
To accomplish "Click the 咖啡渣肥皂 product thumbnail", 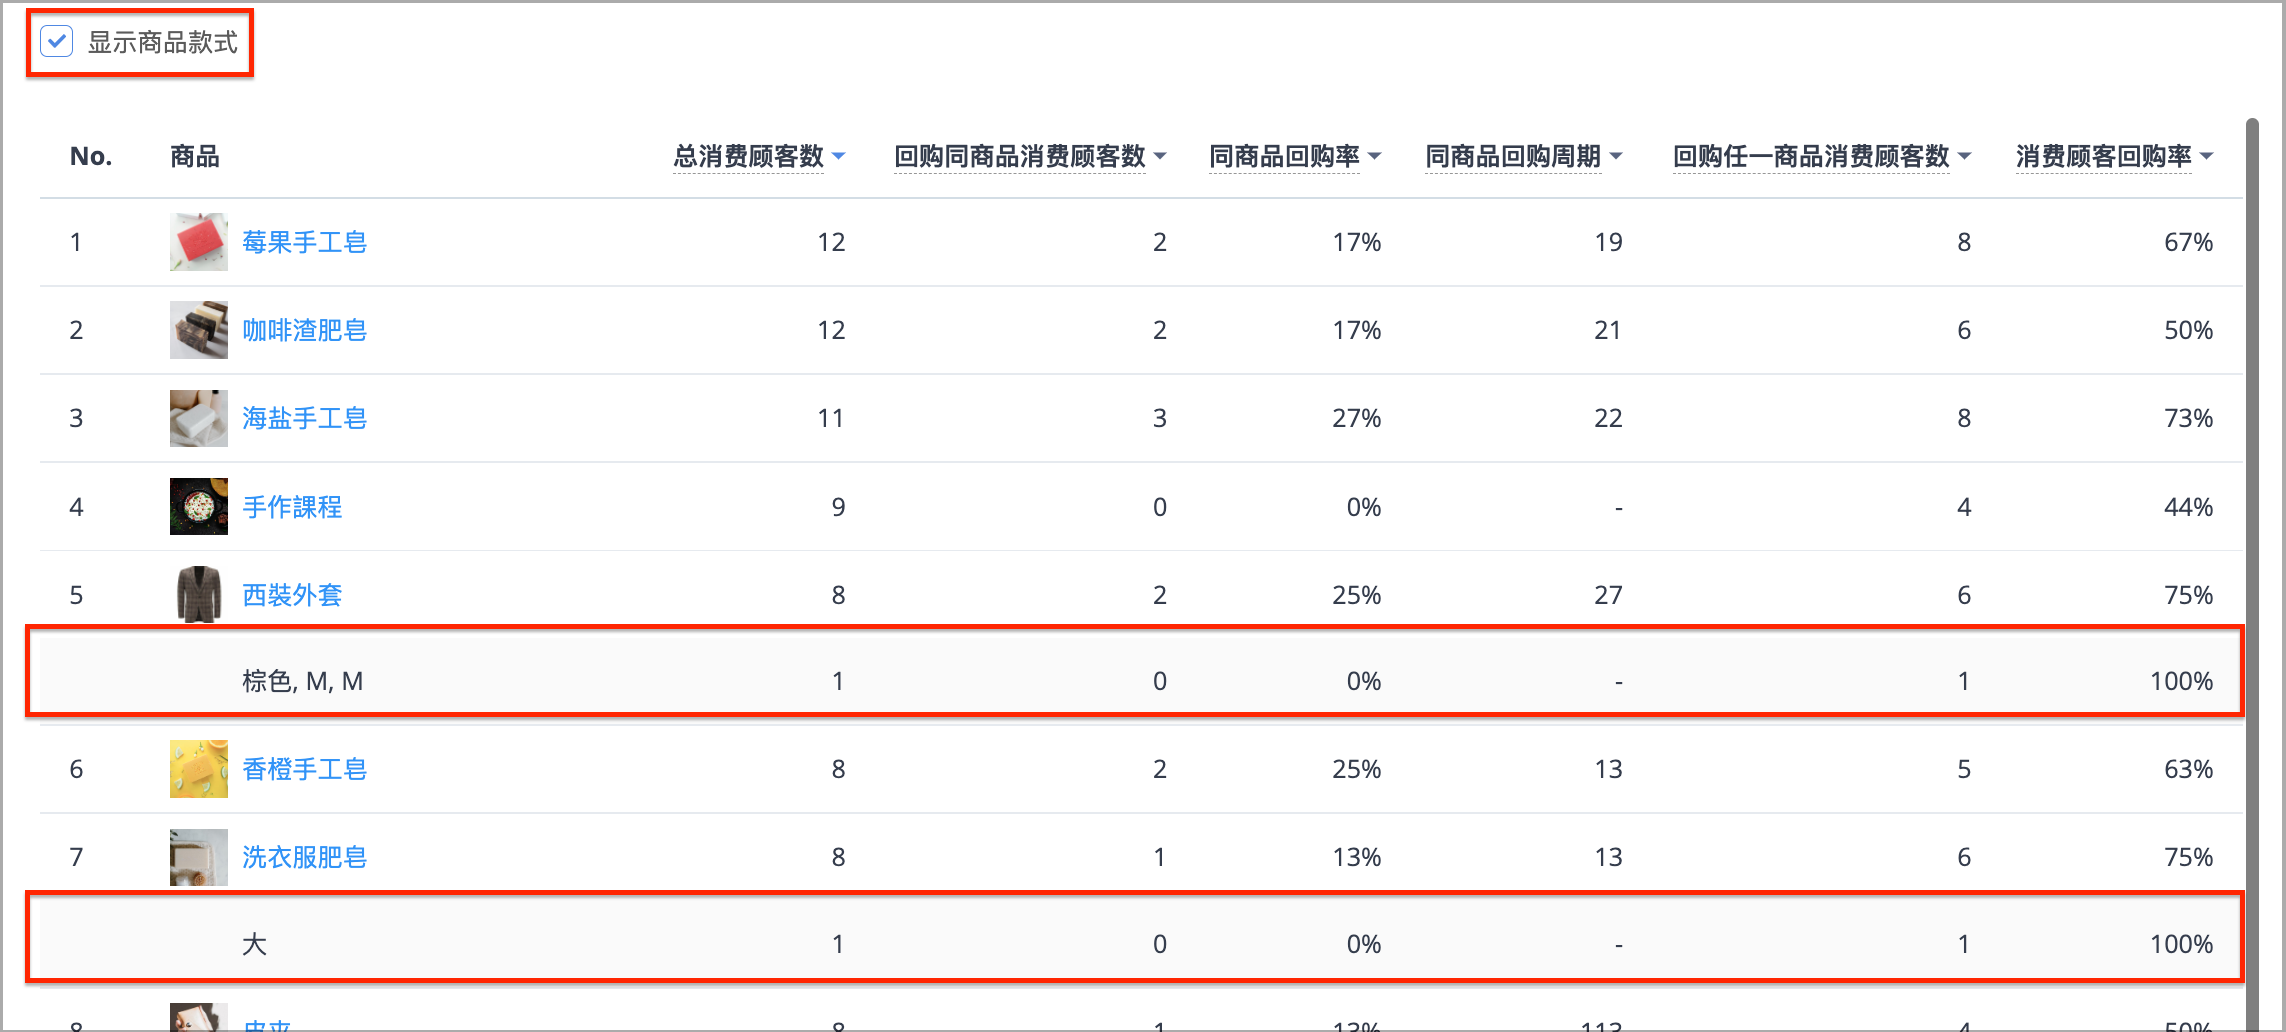I will click(199, 330).
